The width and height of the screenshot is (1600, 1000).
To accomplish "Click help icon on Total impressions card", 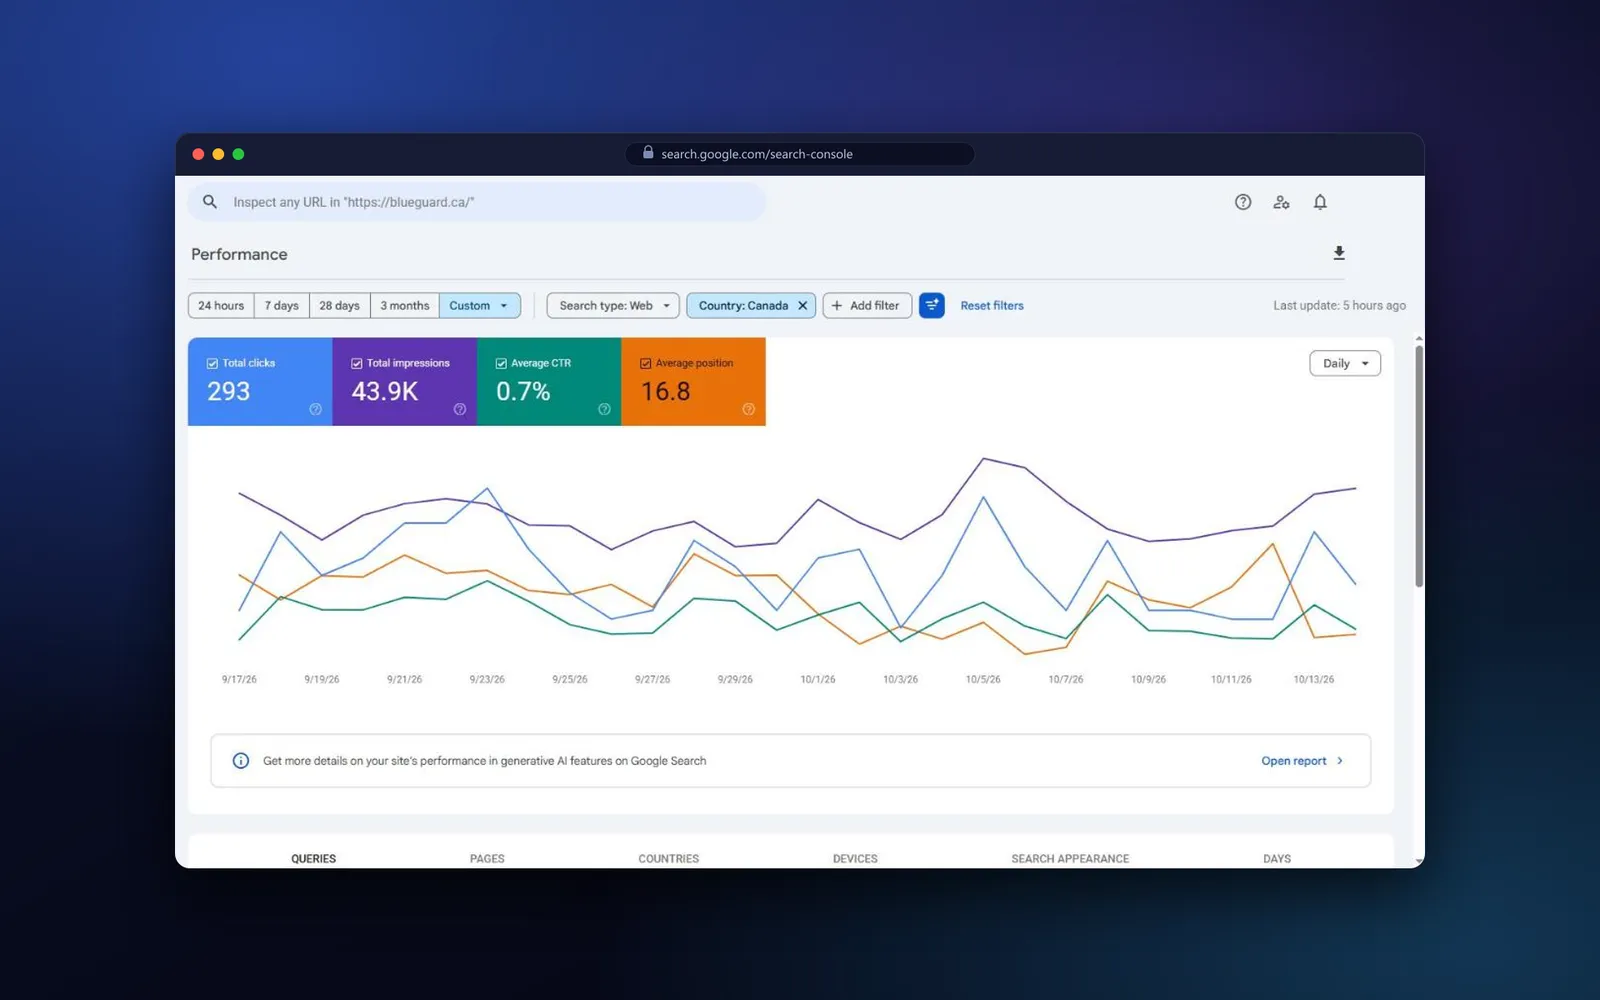I will pos(460,409).
